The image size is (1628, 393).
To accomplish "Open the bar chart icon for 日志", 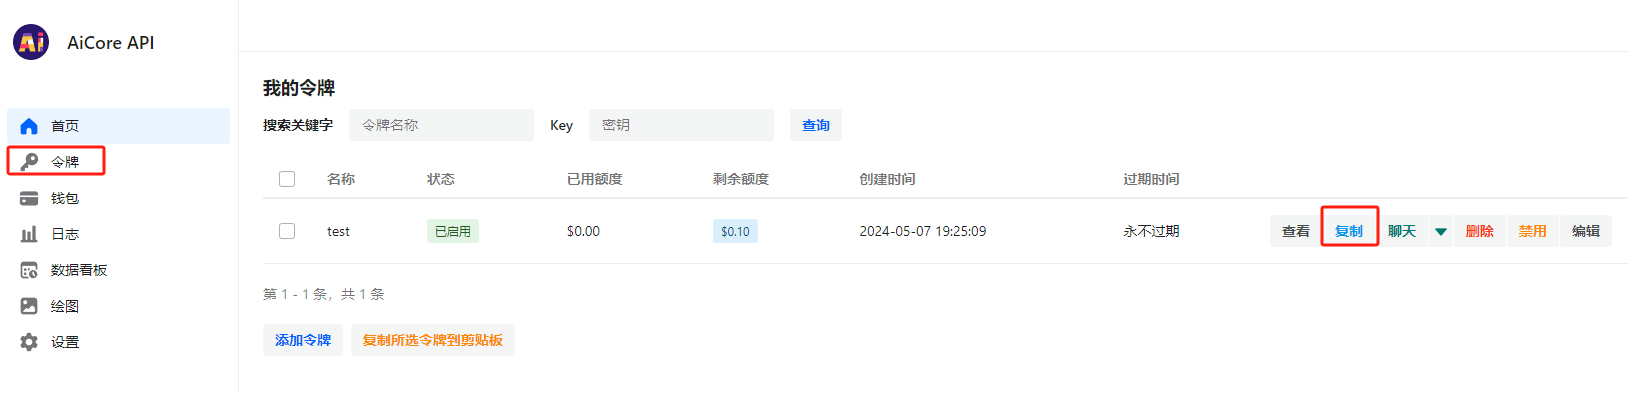I will point(29,234).
